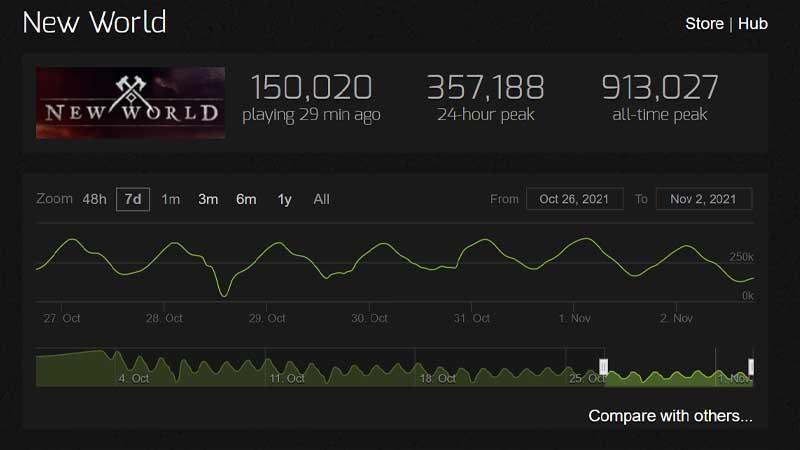Screen dimensions: 800x450
Task: Click the 2. Nov axis label
Action: click(676, 318)
